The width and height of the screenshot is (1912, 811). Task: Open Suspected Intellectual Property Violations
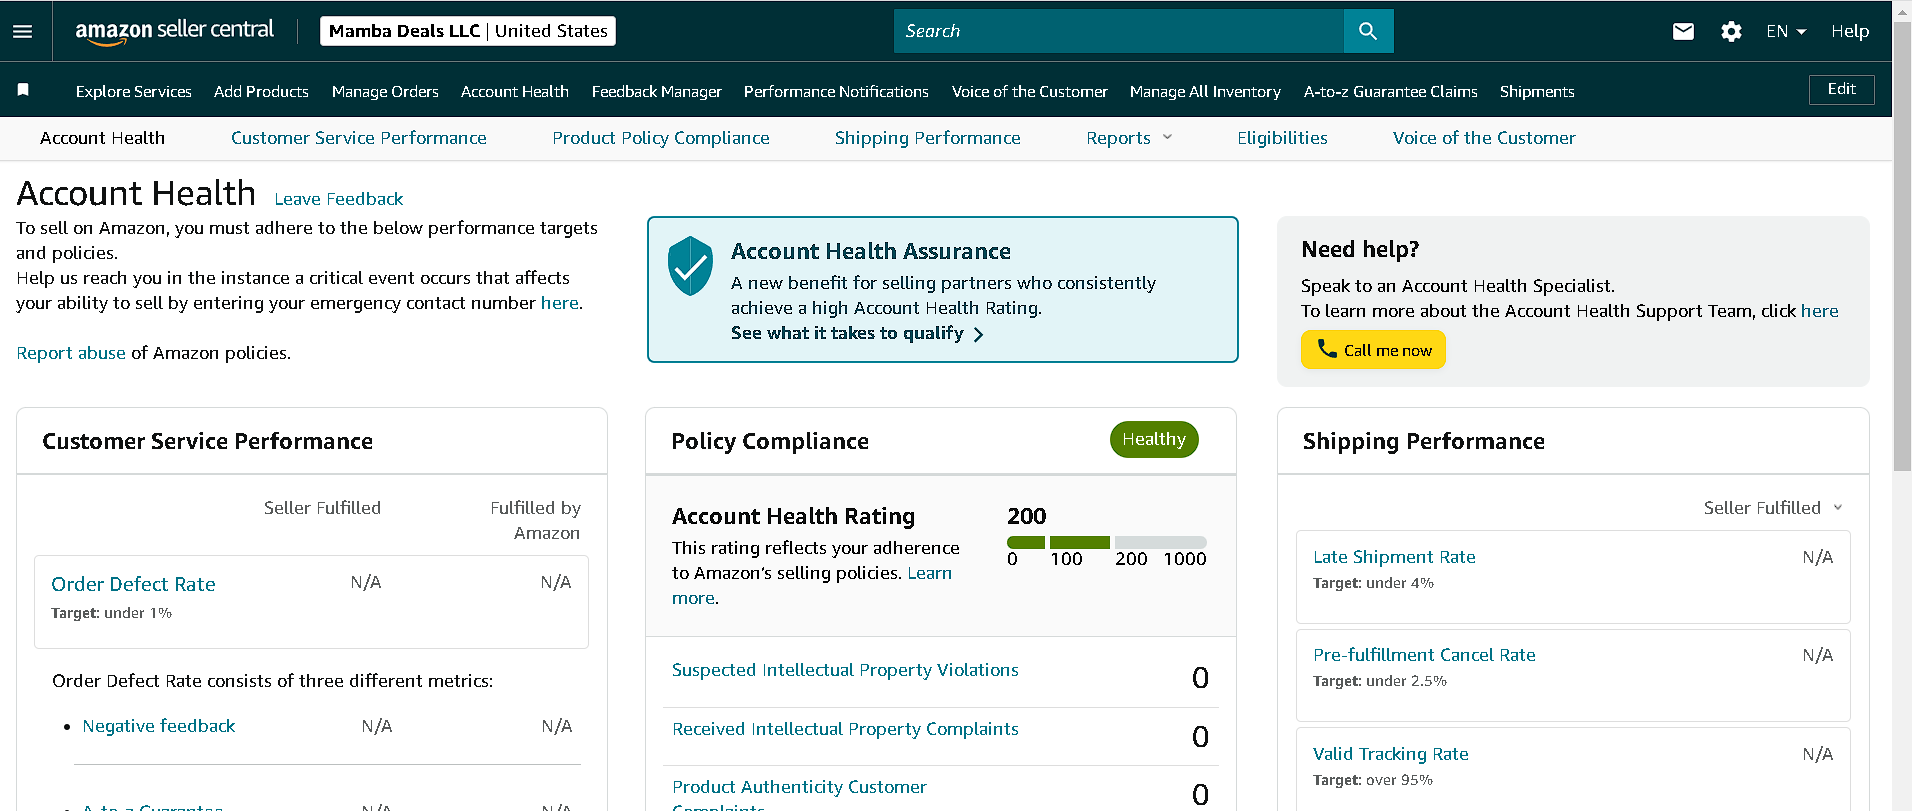[x=845, y=670]
